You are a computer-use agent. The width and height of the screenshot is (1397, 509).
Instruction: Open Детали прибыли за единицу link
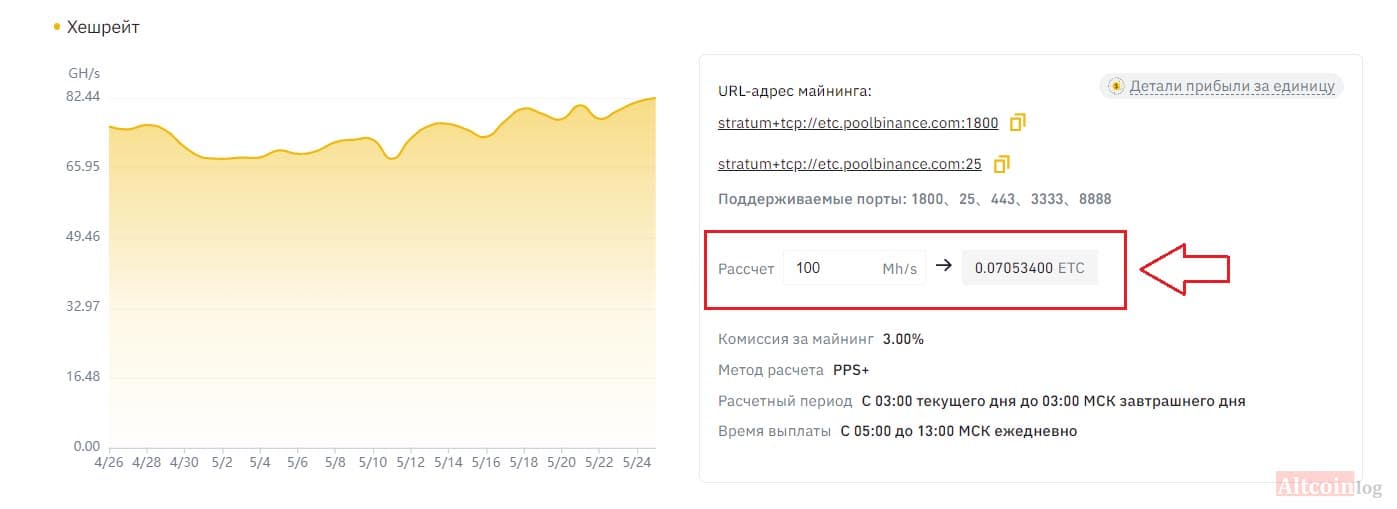point(1232,86)
